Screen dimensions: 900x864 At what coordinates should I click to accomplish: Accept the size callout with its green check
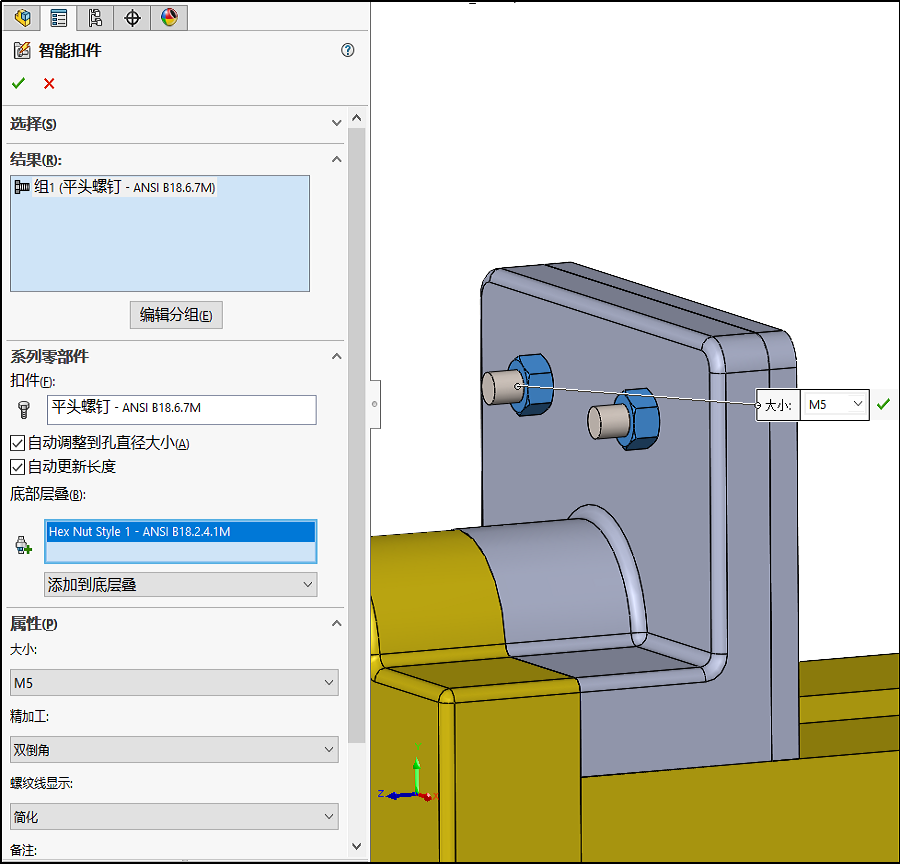pos(883,404)
